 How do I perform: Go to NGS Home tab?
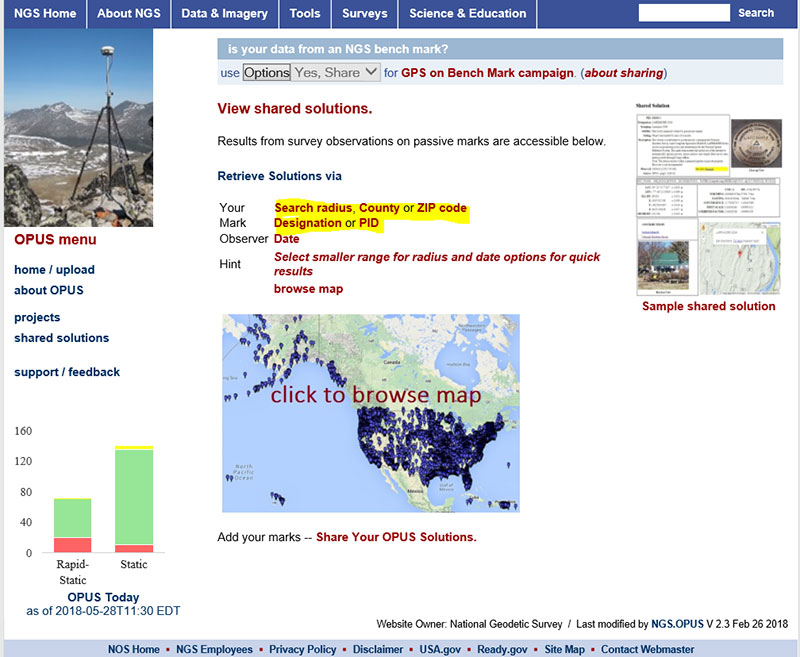pos(45,14)
